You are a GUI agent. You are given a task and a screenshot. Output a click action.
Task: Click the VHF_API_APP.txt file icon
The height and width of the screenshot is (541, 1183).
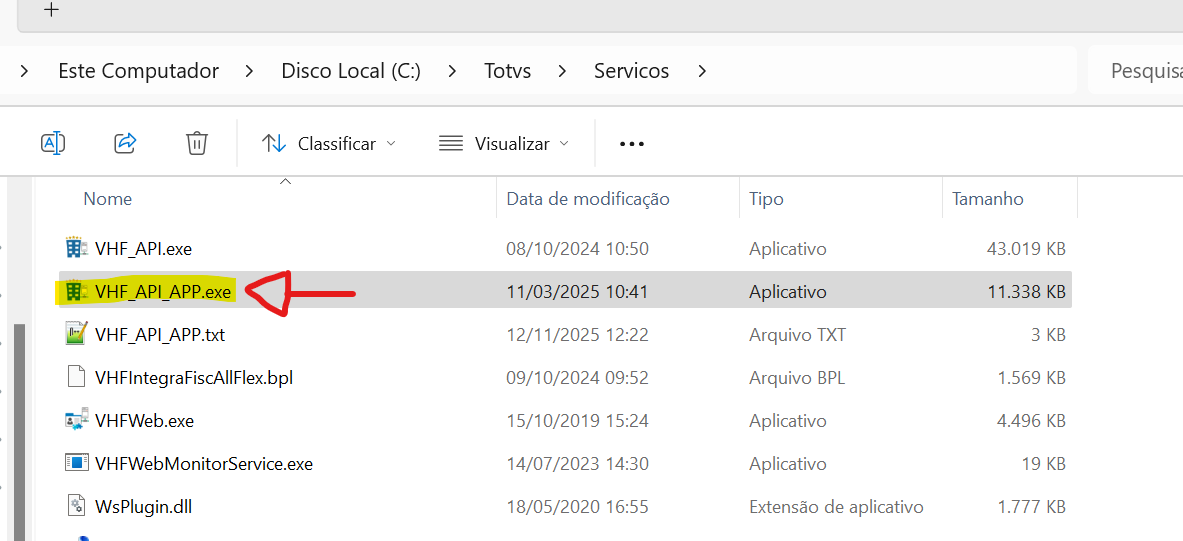point(76,334)
